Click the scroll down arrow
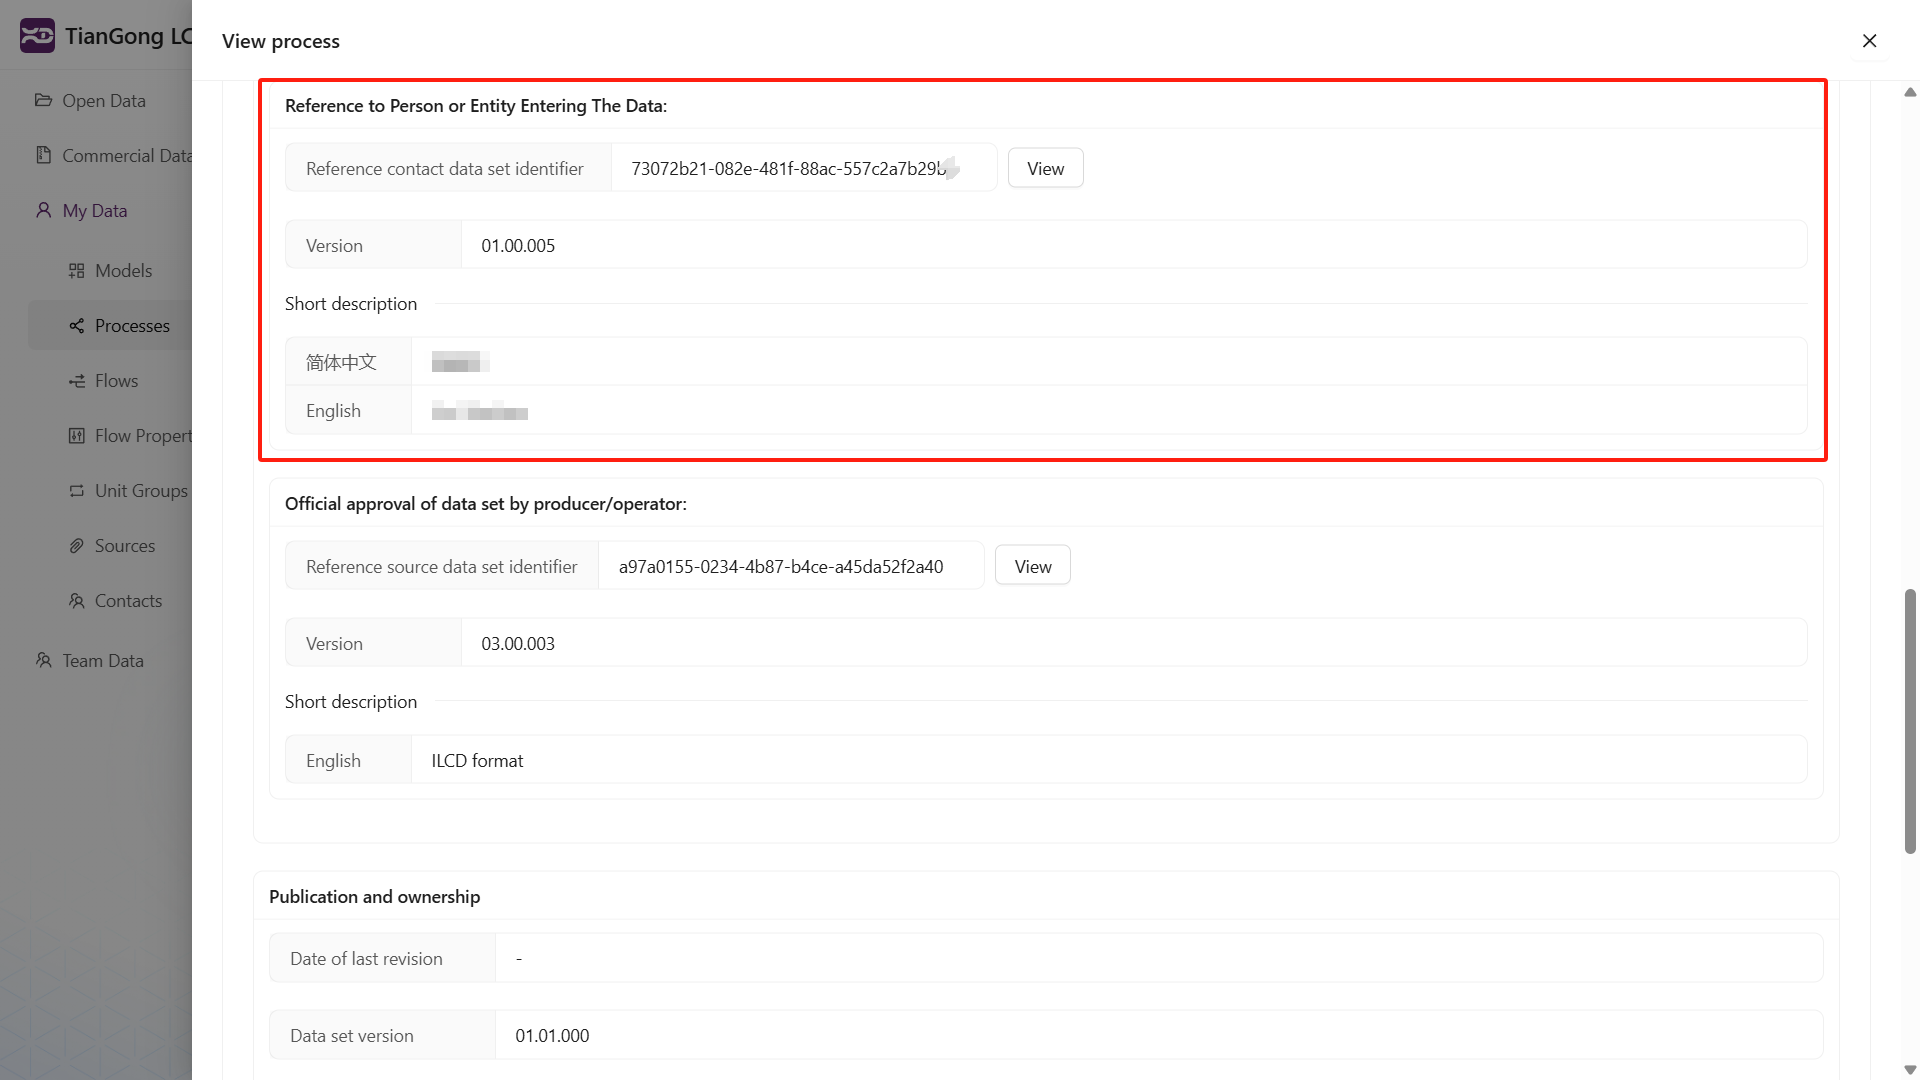 1910,1069
